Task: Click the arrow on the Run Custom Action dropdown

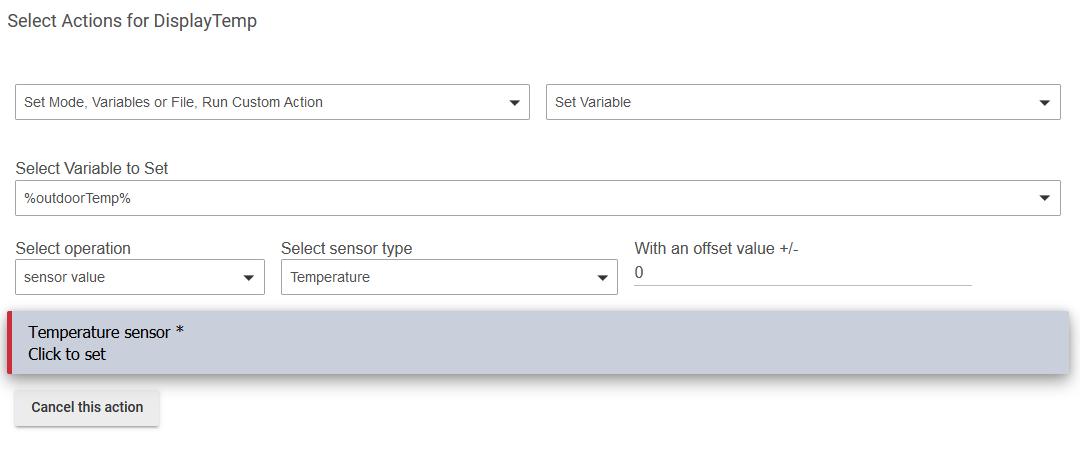Action: tap(514, 103)
